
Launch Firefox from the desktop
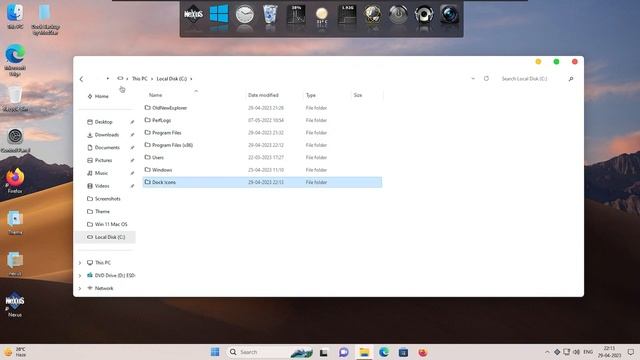15,180
